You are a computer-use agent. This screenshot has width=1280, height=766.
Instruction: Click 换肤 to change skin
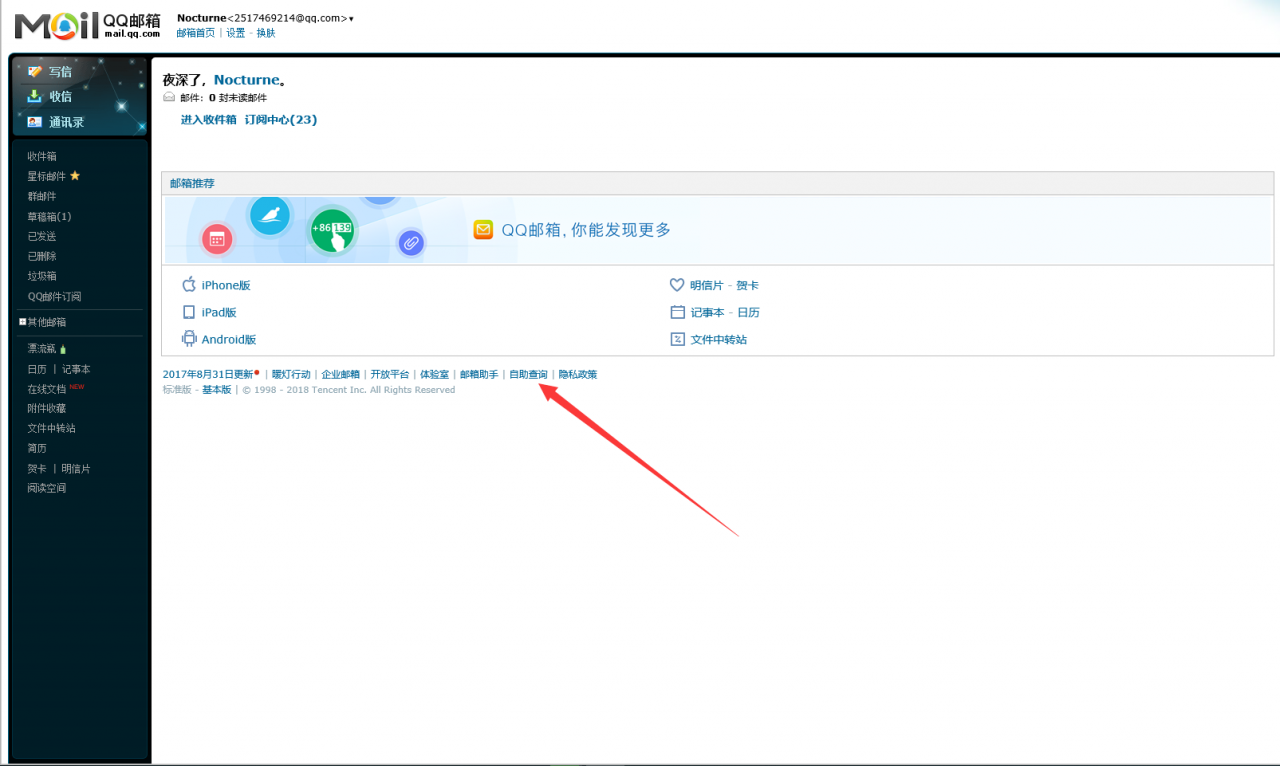[266, 33]
